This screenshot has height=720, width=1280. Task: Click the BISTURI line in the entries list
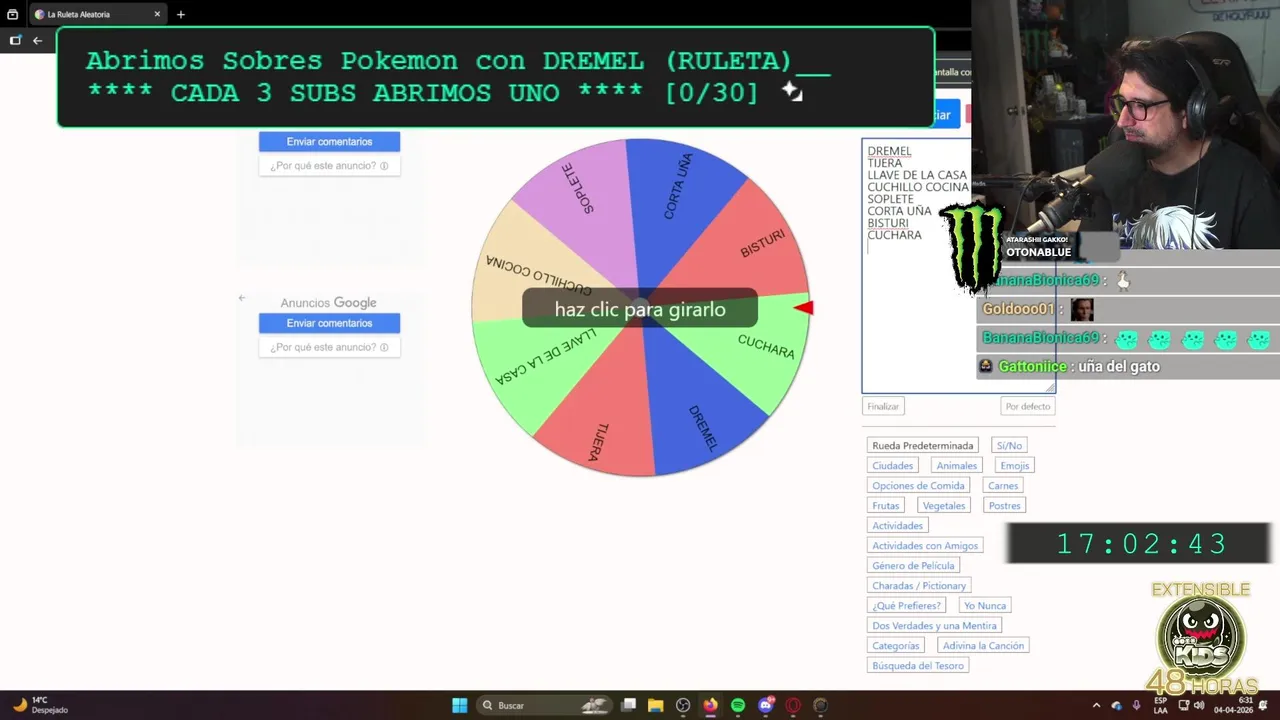[x=888, y=223]
